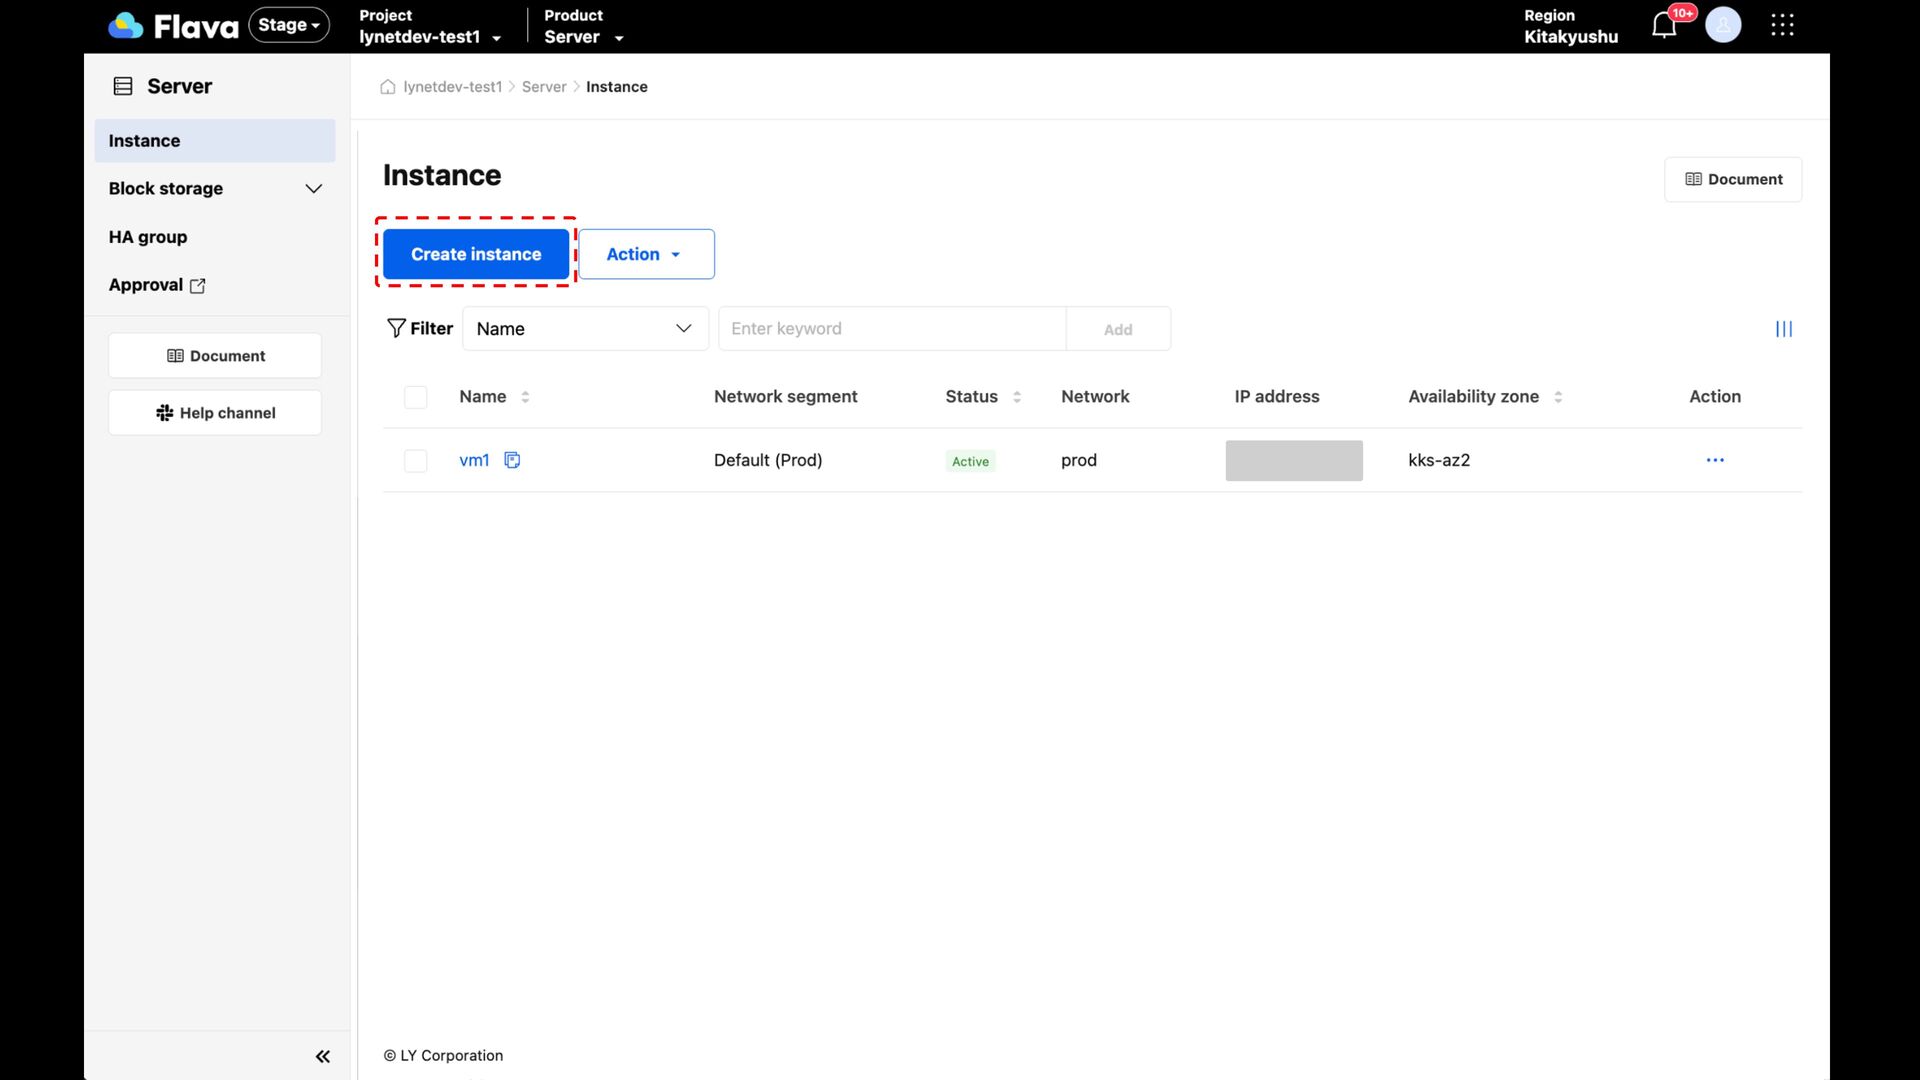The height and width of the screenshot is (1080, 1920).
Task: Click the Region Kitakyushu selector
Action: coord(1570,27)
